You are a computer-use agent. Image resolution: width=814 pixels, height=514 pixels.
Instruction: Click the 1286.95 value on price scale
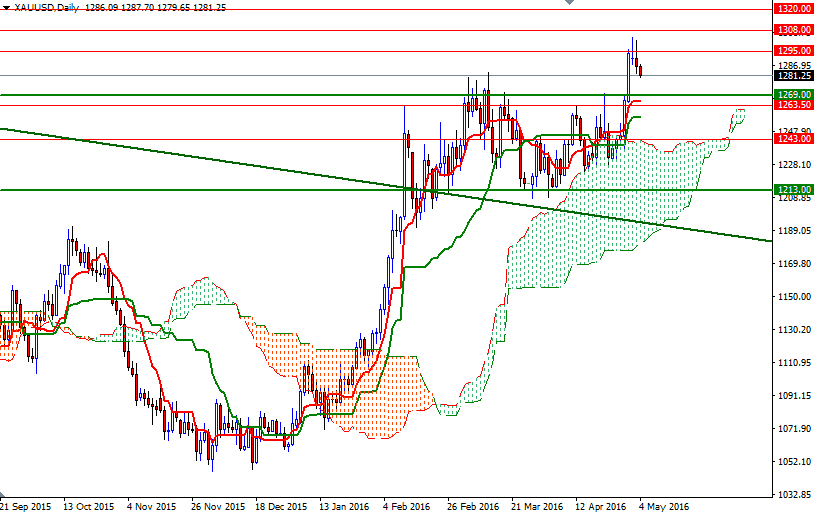point(794,66)
